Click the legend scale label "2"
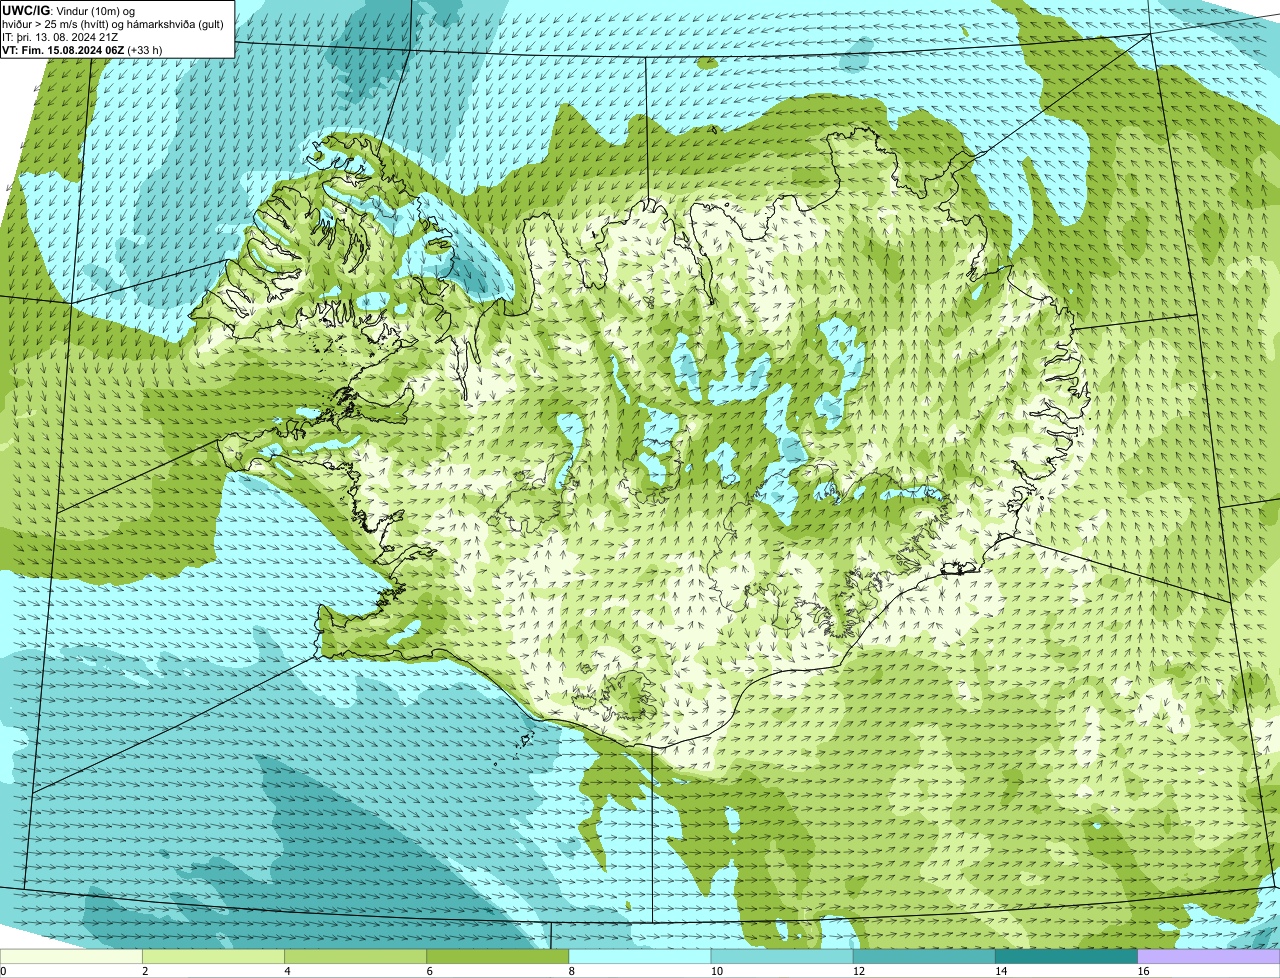 point(146,971)
